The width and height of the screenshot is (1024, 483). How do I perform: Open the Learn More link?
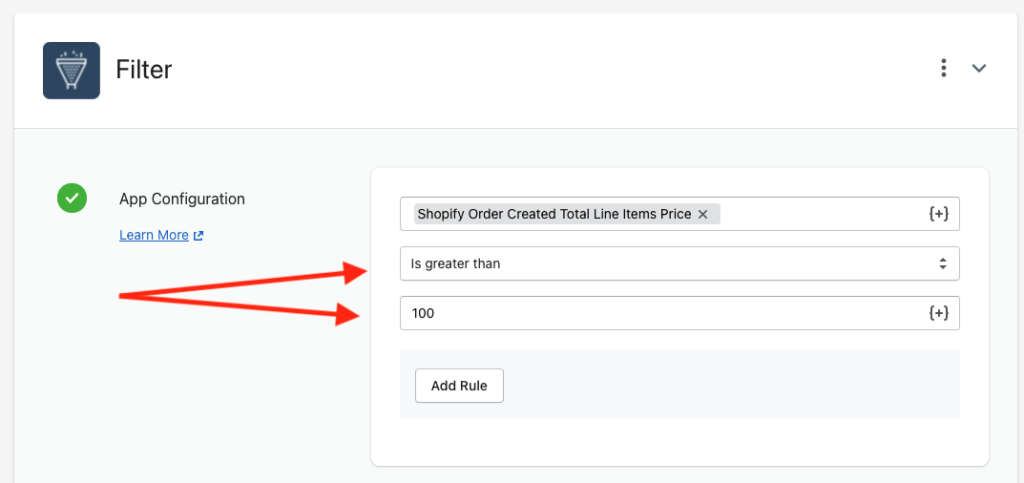coord(154,235)
